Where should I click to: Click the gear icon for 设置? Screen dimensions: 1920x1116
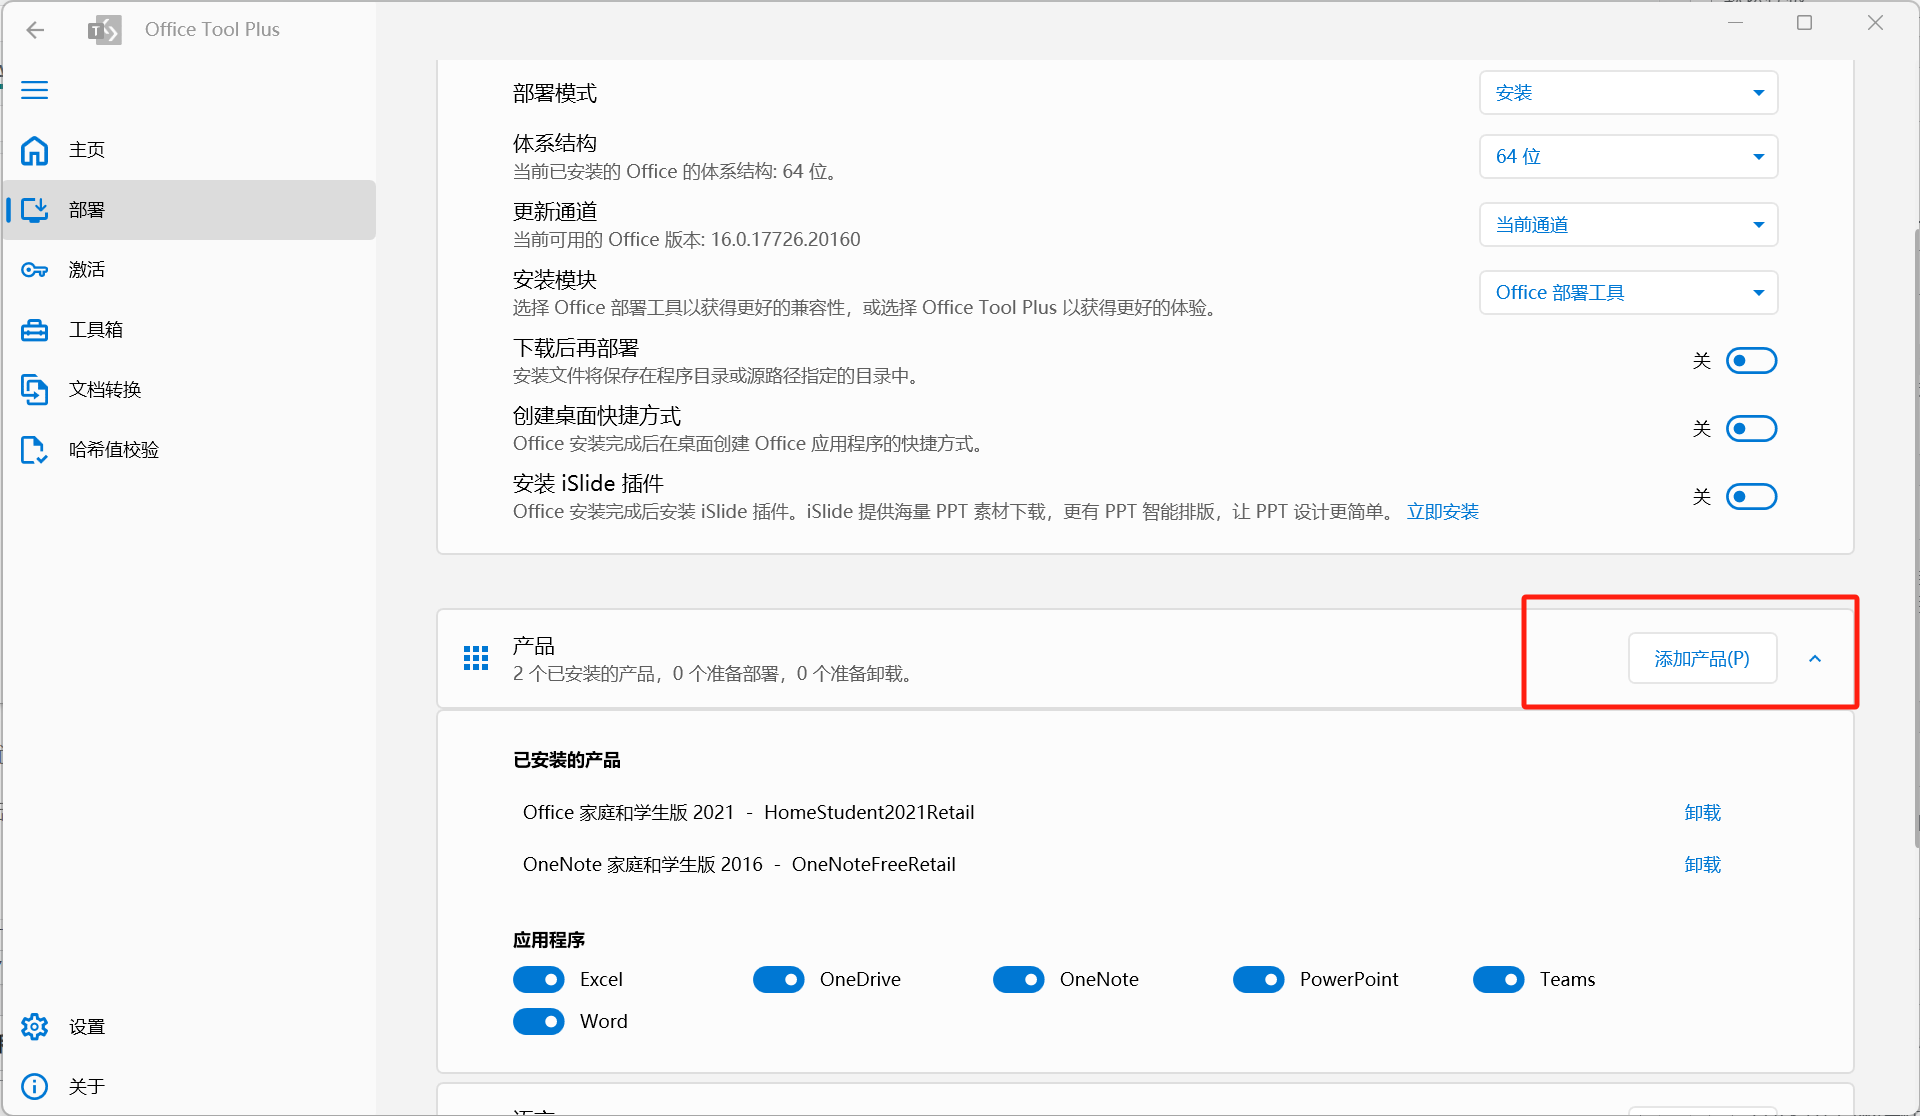[35, 1027]
